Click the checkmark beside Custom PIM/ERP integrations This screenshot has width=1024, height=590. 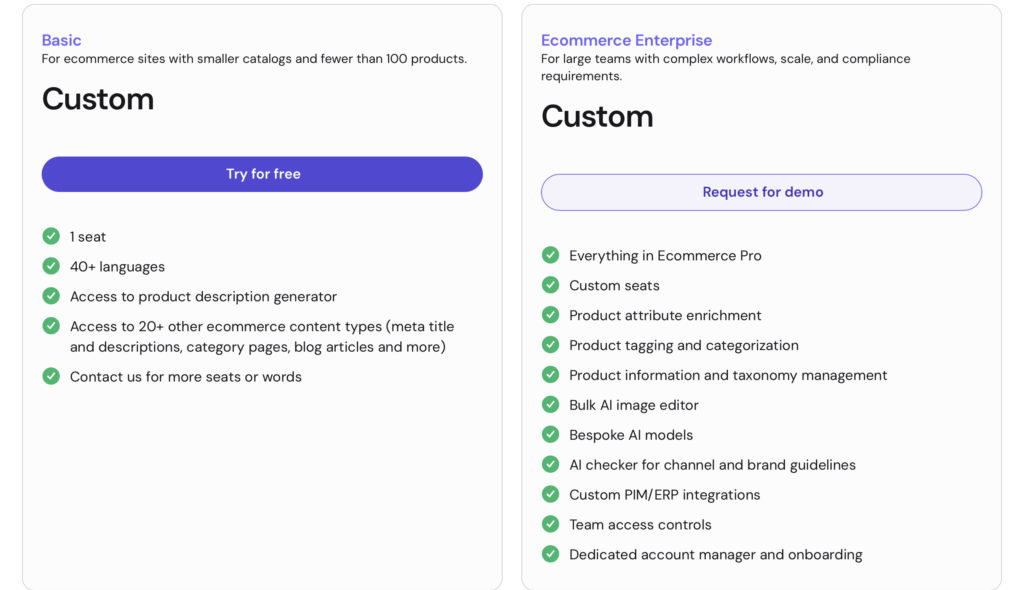[x=551, y=494]
